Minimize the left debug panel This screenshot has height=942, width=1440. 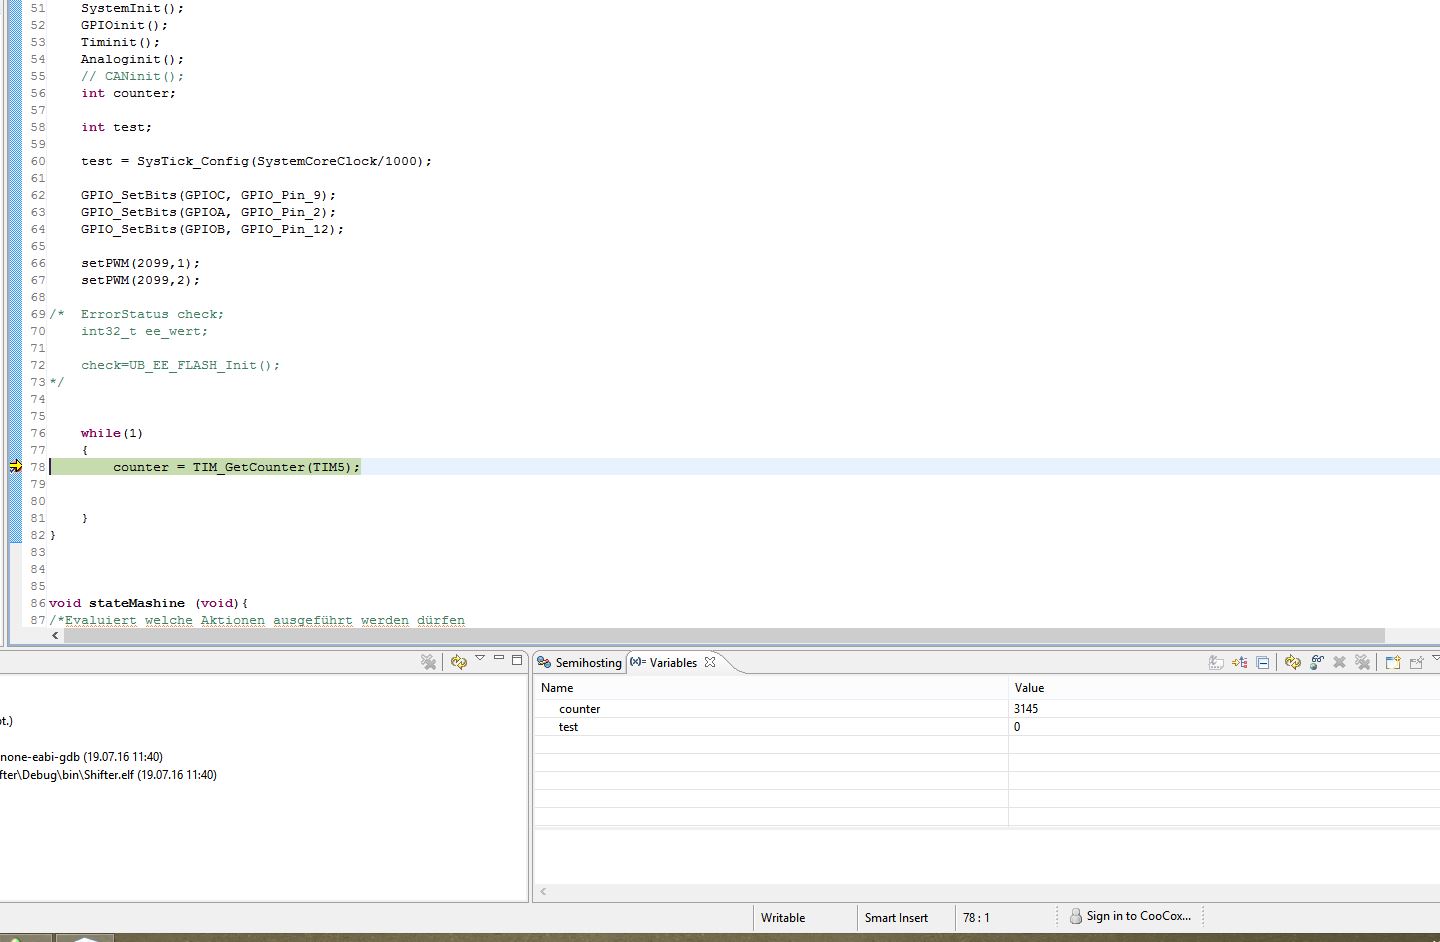click(499, 658)
